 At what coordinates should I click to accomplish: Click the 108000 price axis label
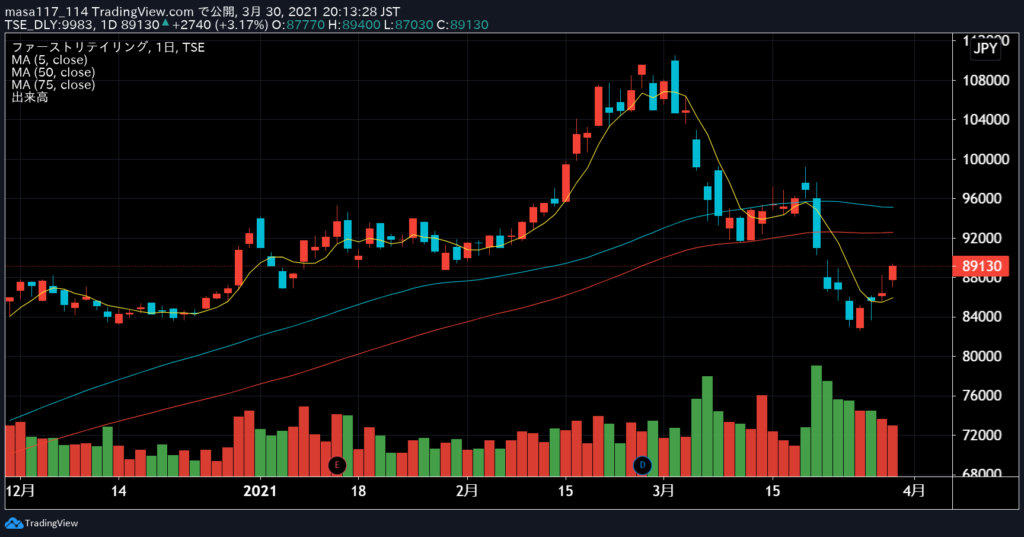(x=986, y=80)
